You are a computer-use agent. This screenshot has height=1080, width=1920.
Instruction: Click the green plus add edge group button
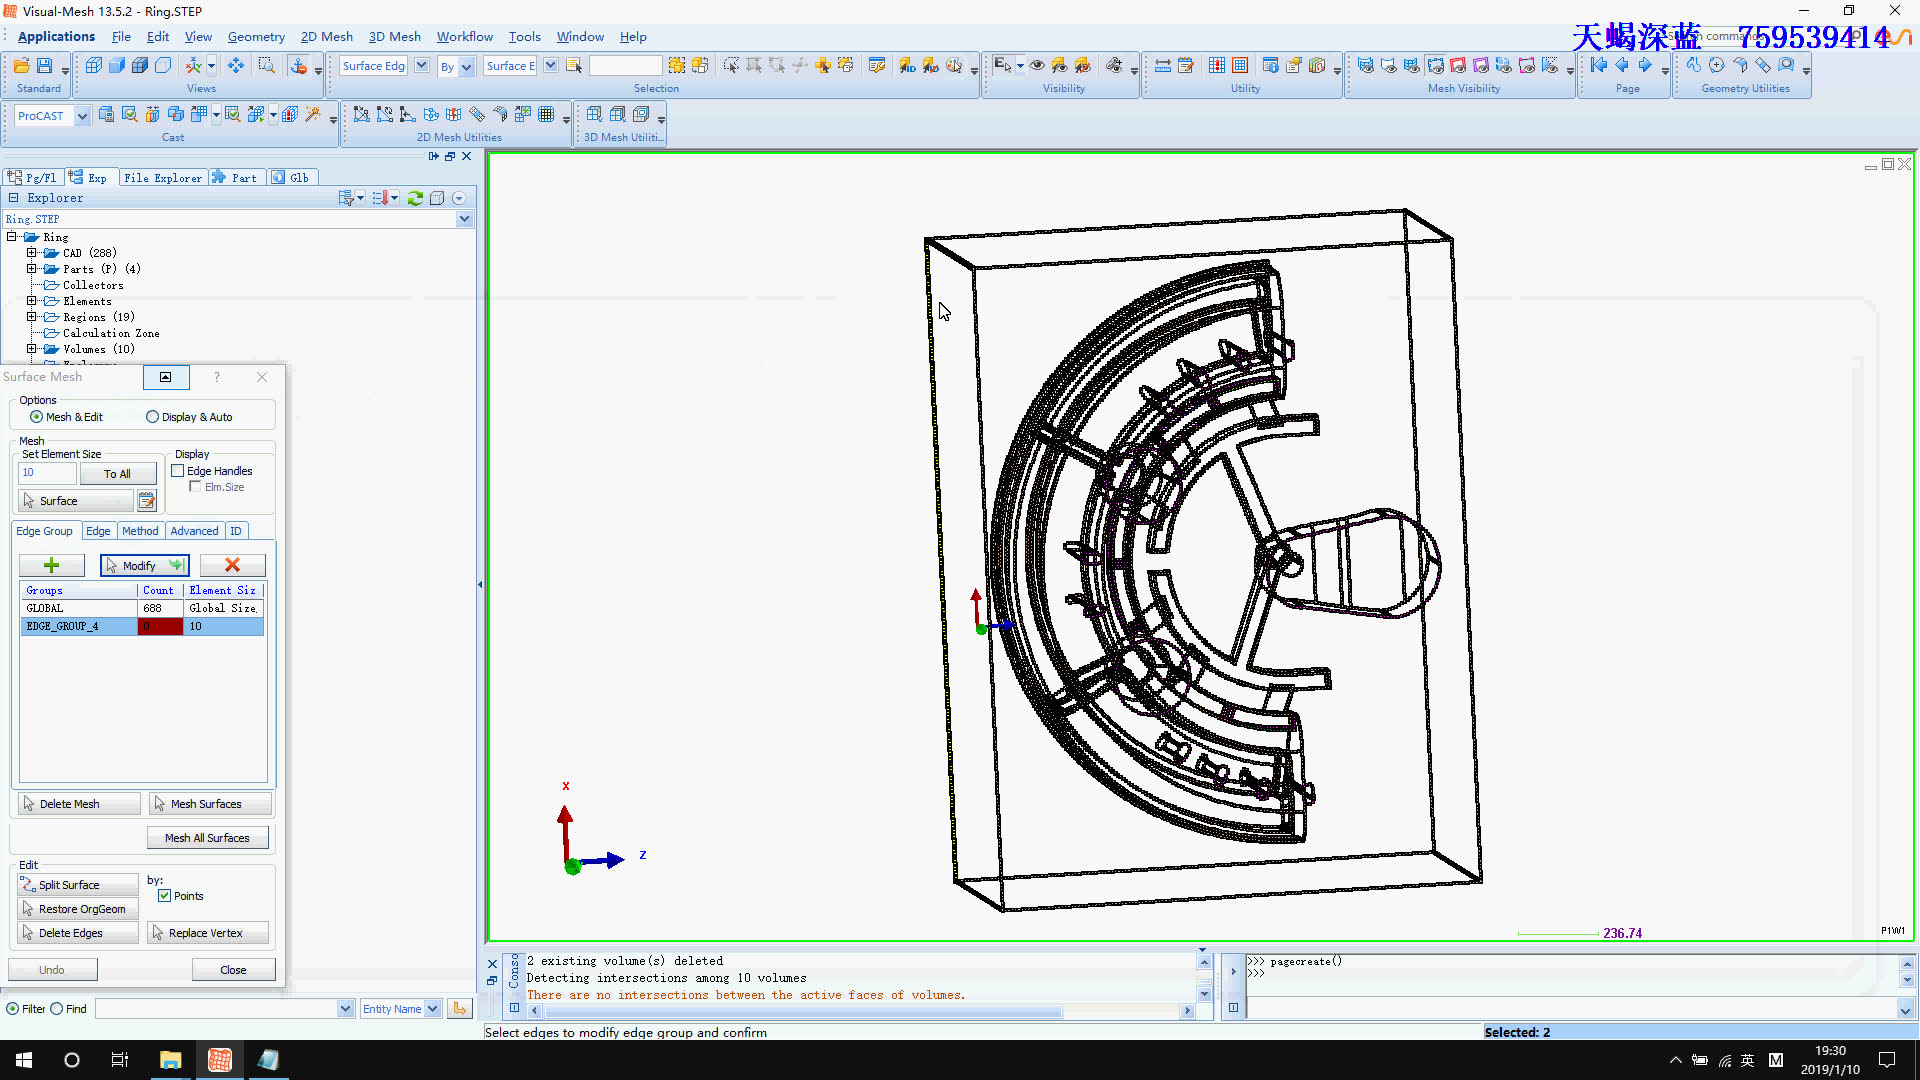[51, 565]
